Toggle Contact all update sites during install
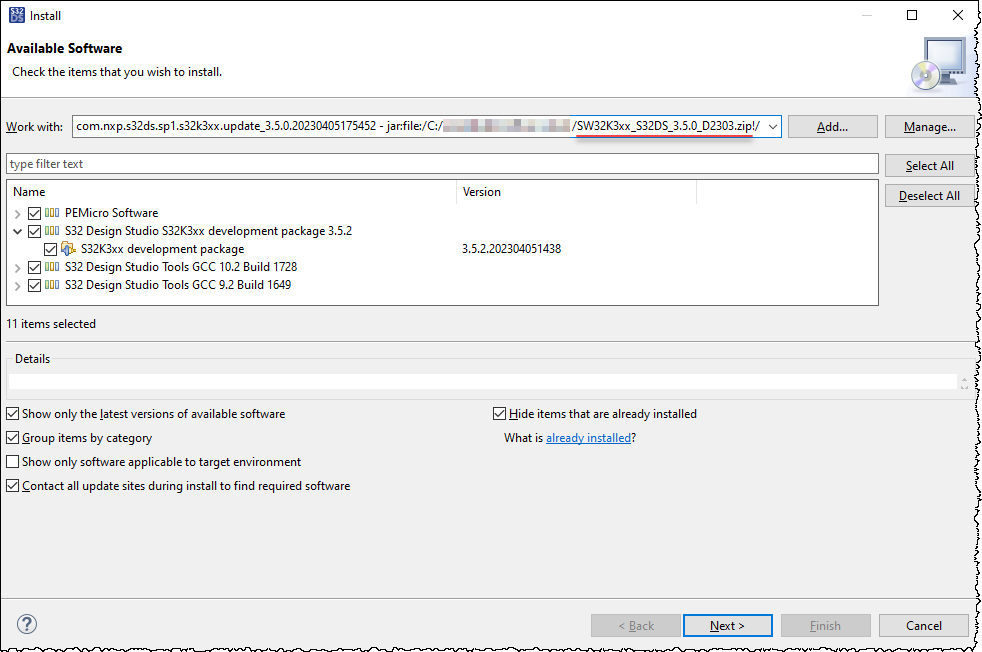Image resolution: width=982 pixels, height=652 pixels. pyautogui.click(x=13, y=485)
